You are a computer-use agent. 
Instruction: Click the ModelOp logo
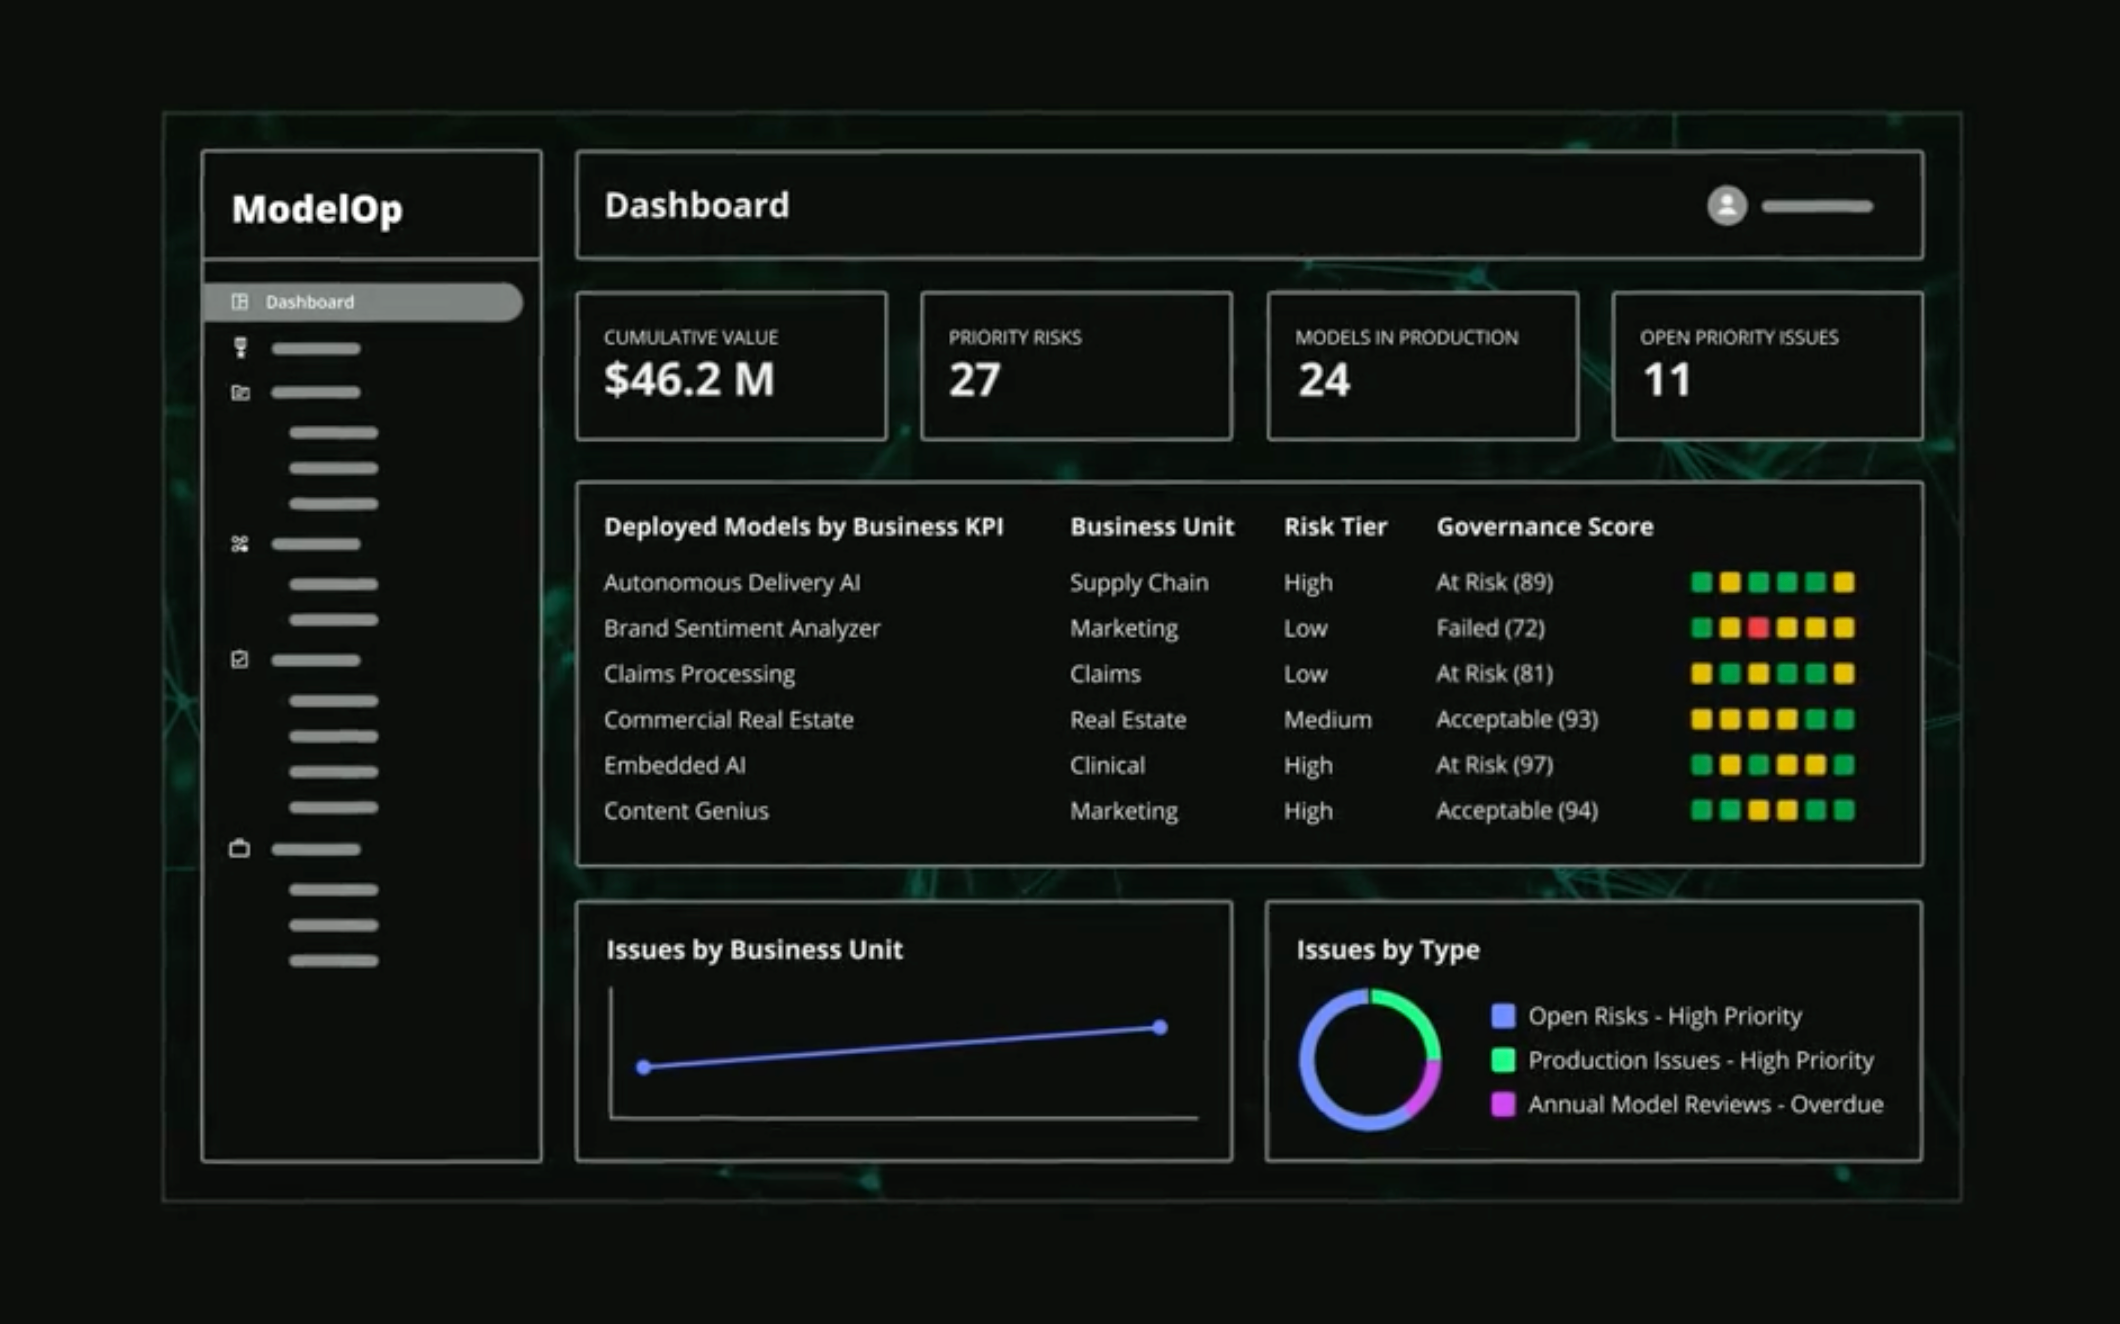tap(317, 209)
